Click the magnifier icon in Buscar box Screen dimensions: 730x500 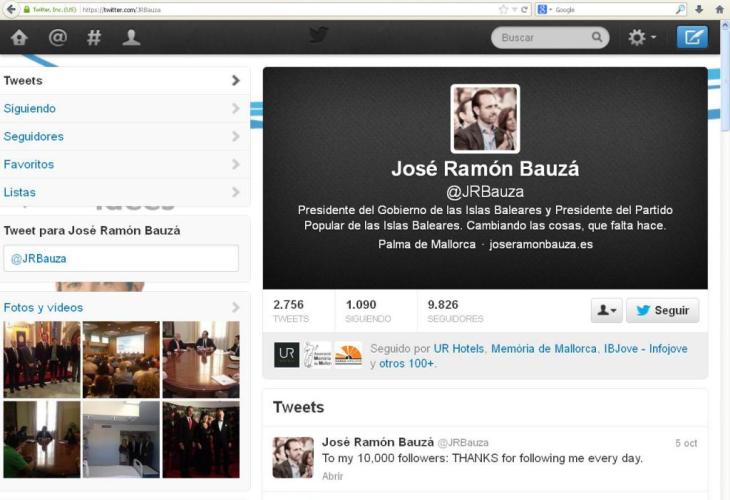click(x=597, y=38)
